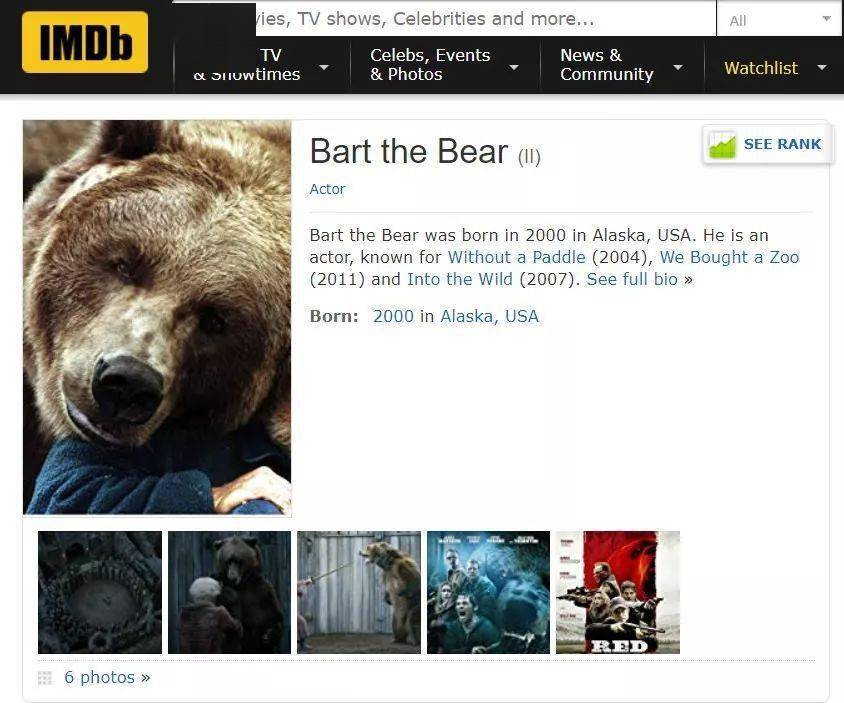Viewport: 844px width, 703px height.
Task: Expand the Celebs, Events & Photos arrow
Action: (x=514, y=67)
